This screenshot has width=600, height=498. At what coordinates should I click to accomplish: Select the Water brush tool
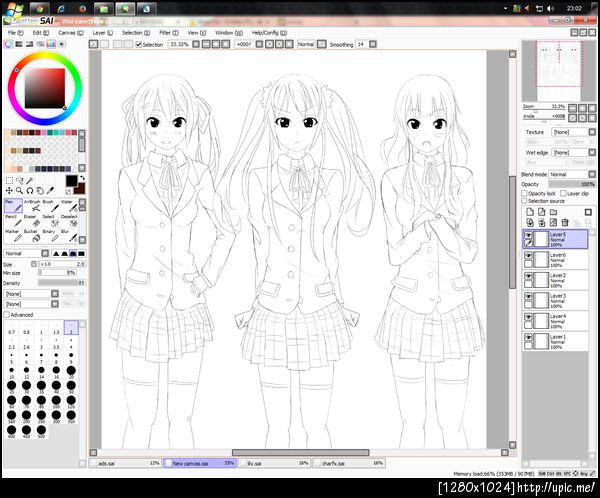coord(69,206)
